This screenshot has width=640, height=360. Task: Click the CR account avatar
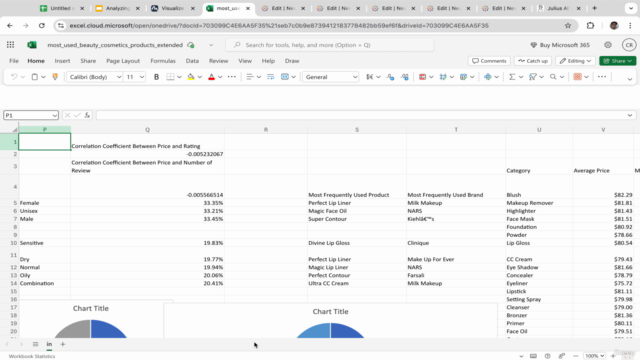tap(629, 45)
